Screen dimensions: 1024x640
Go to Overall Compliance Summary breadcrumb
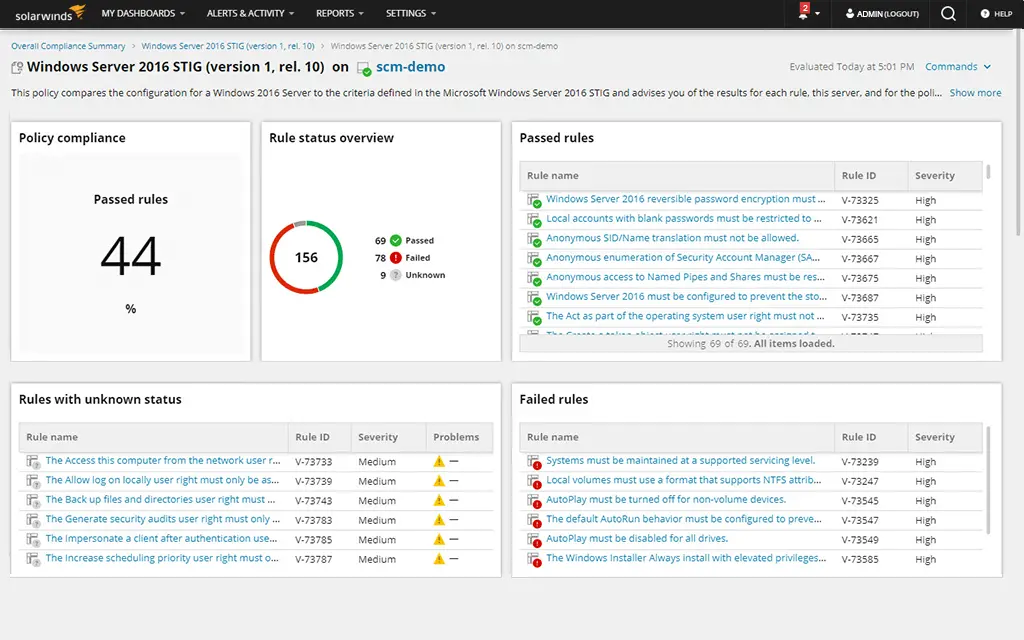tap(68, 46)
